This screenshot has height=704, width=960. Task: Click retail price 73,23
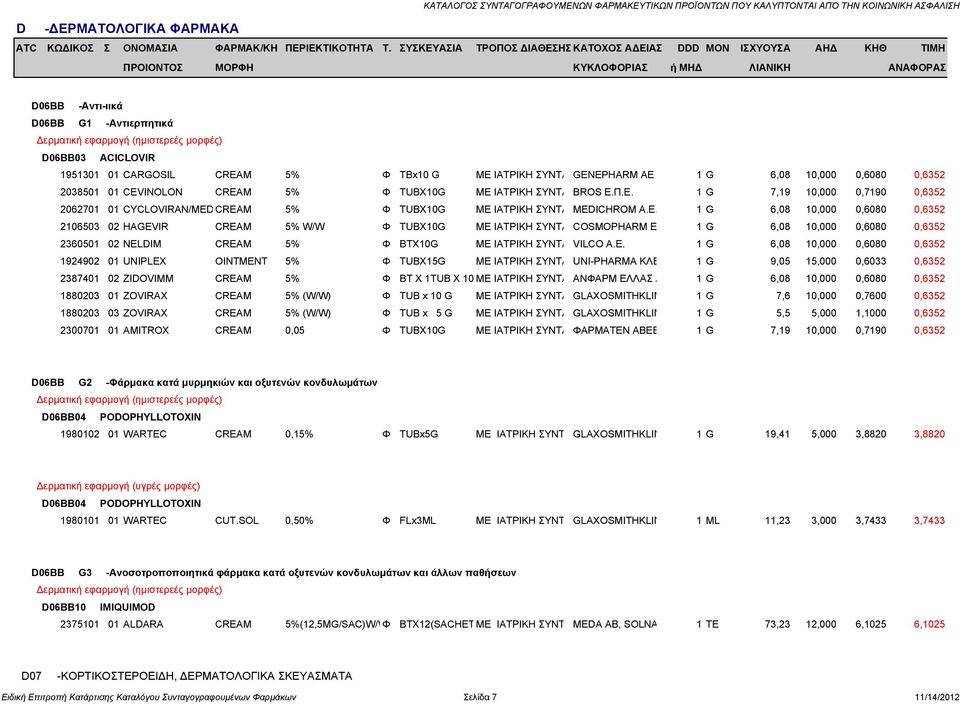pyautogui.click(x=778, y=624)
